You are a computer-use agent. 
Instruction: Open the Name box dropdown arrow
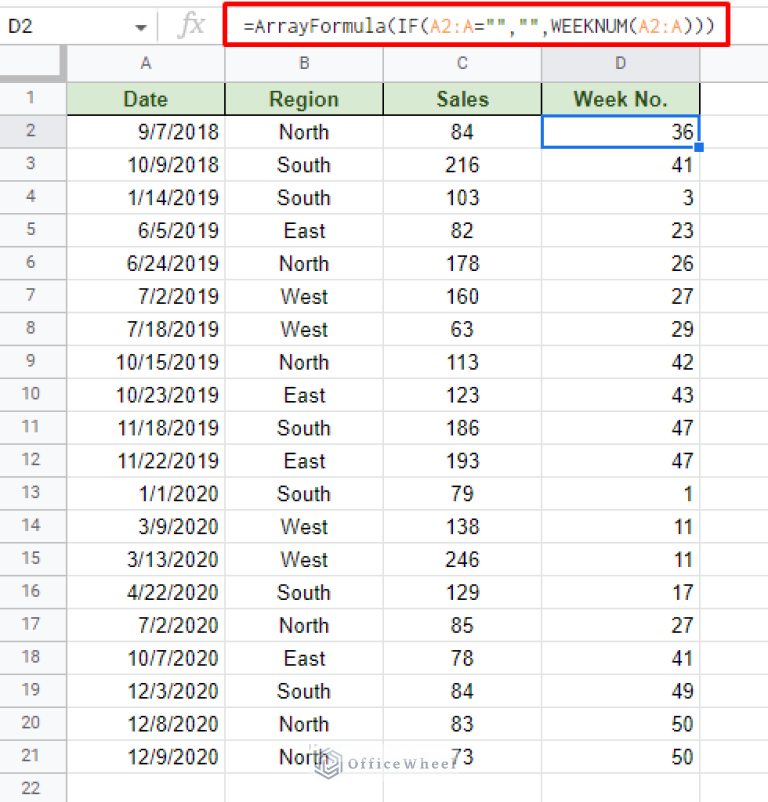point(141,27)
